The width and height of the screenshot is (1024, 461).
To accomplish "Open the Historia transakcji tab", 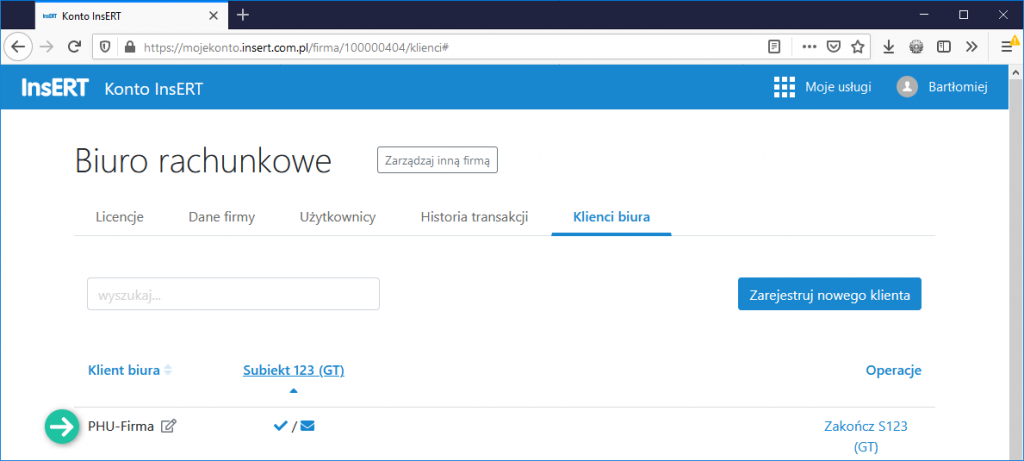I will point(474,217).
